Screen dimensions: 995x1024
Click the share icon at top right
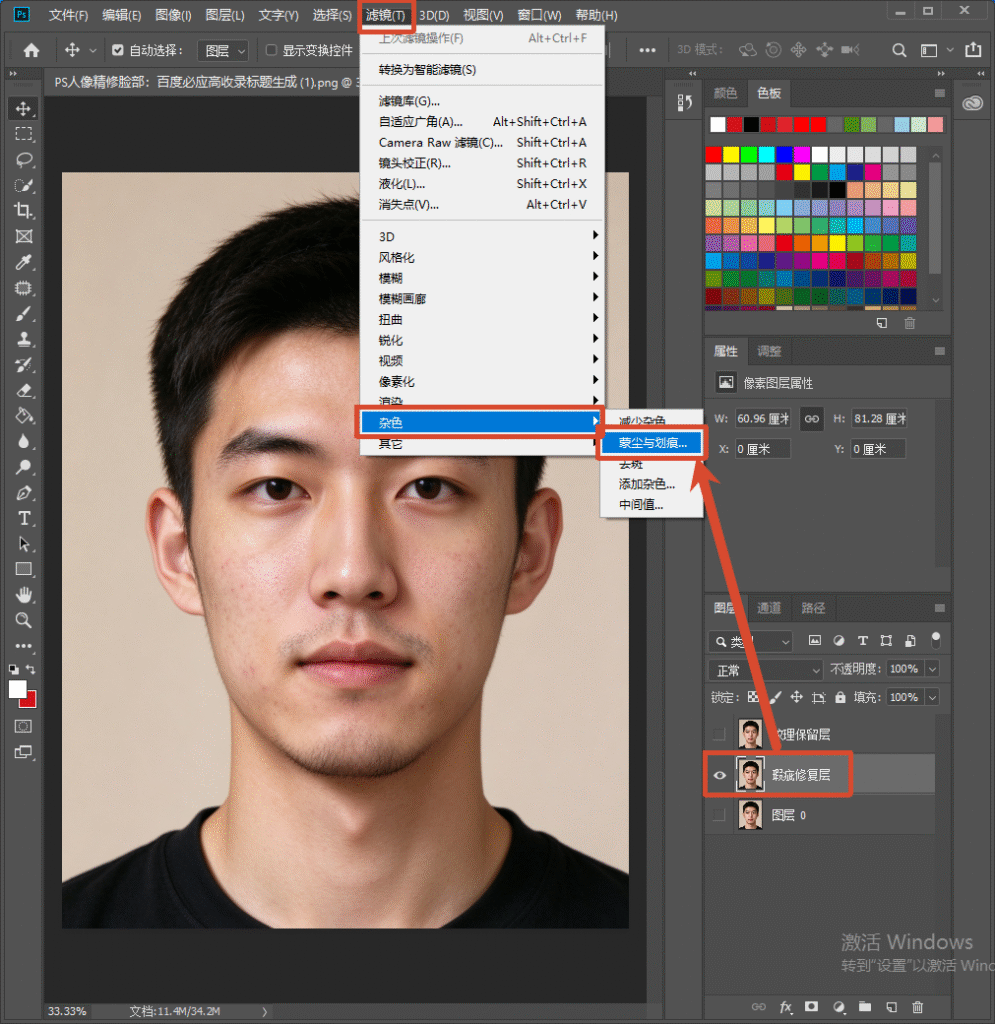[973, 50]
